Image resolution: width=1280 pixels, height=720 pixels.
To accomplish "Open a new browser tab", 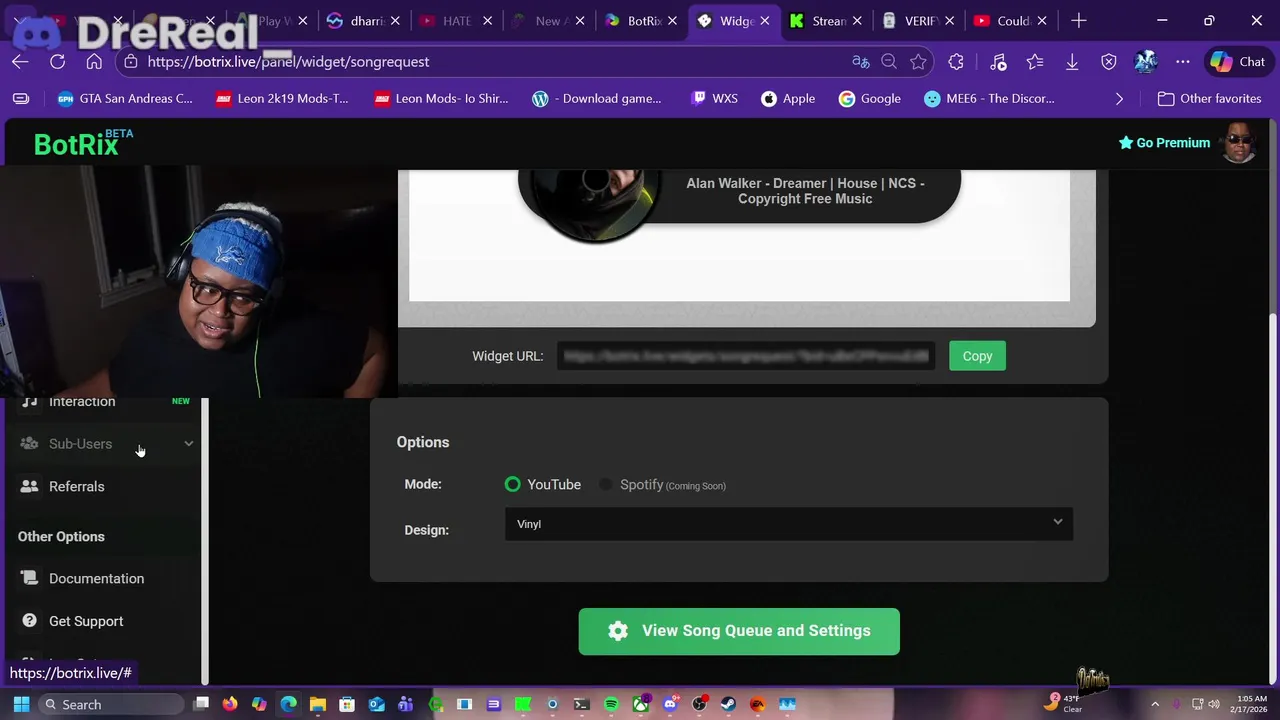I will [1078, 21].
